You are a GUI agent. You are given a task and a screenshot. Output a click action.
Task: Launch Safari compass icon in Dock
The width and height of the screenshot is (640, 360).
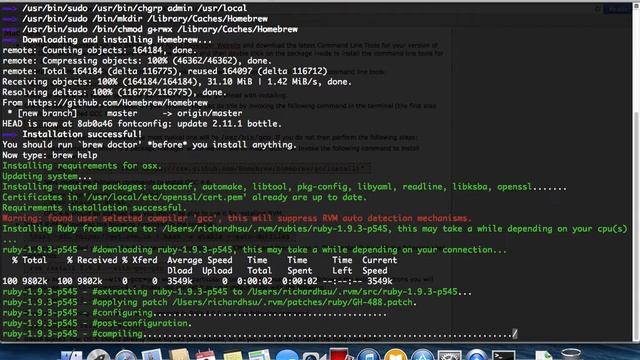125,354
